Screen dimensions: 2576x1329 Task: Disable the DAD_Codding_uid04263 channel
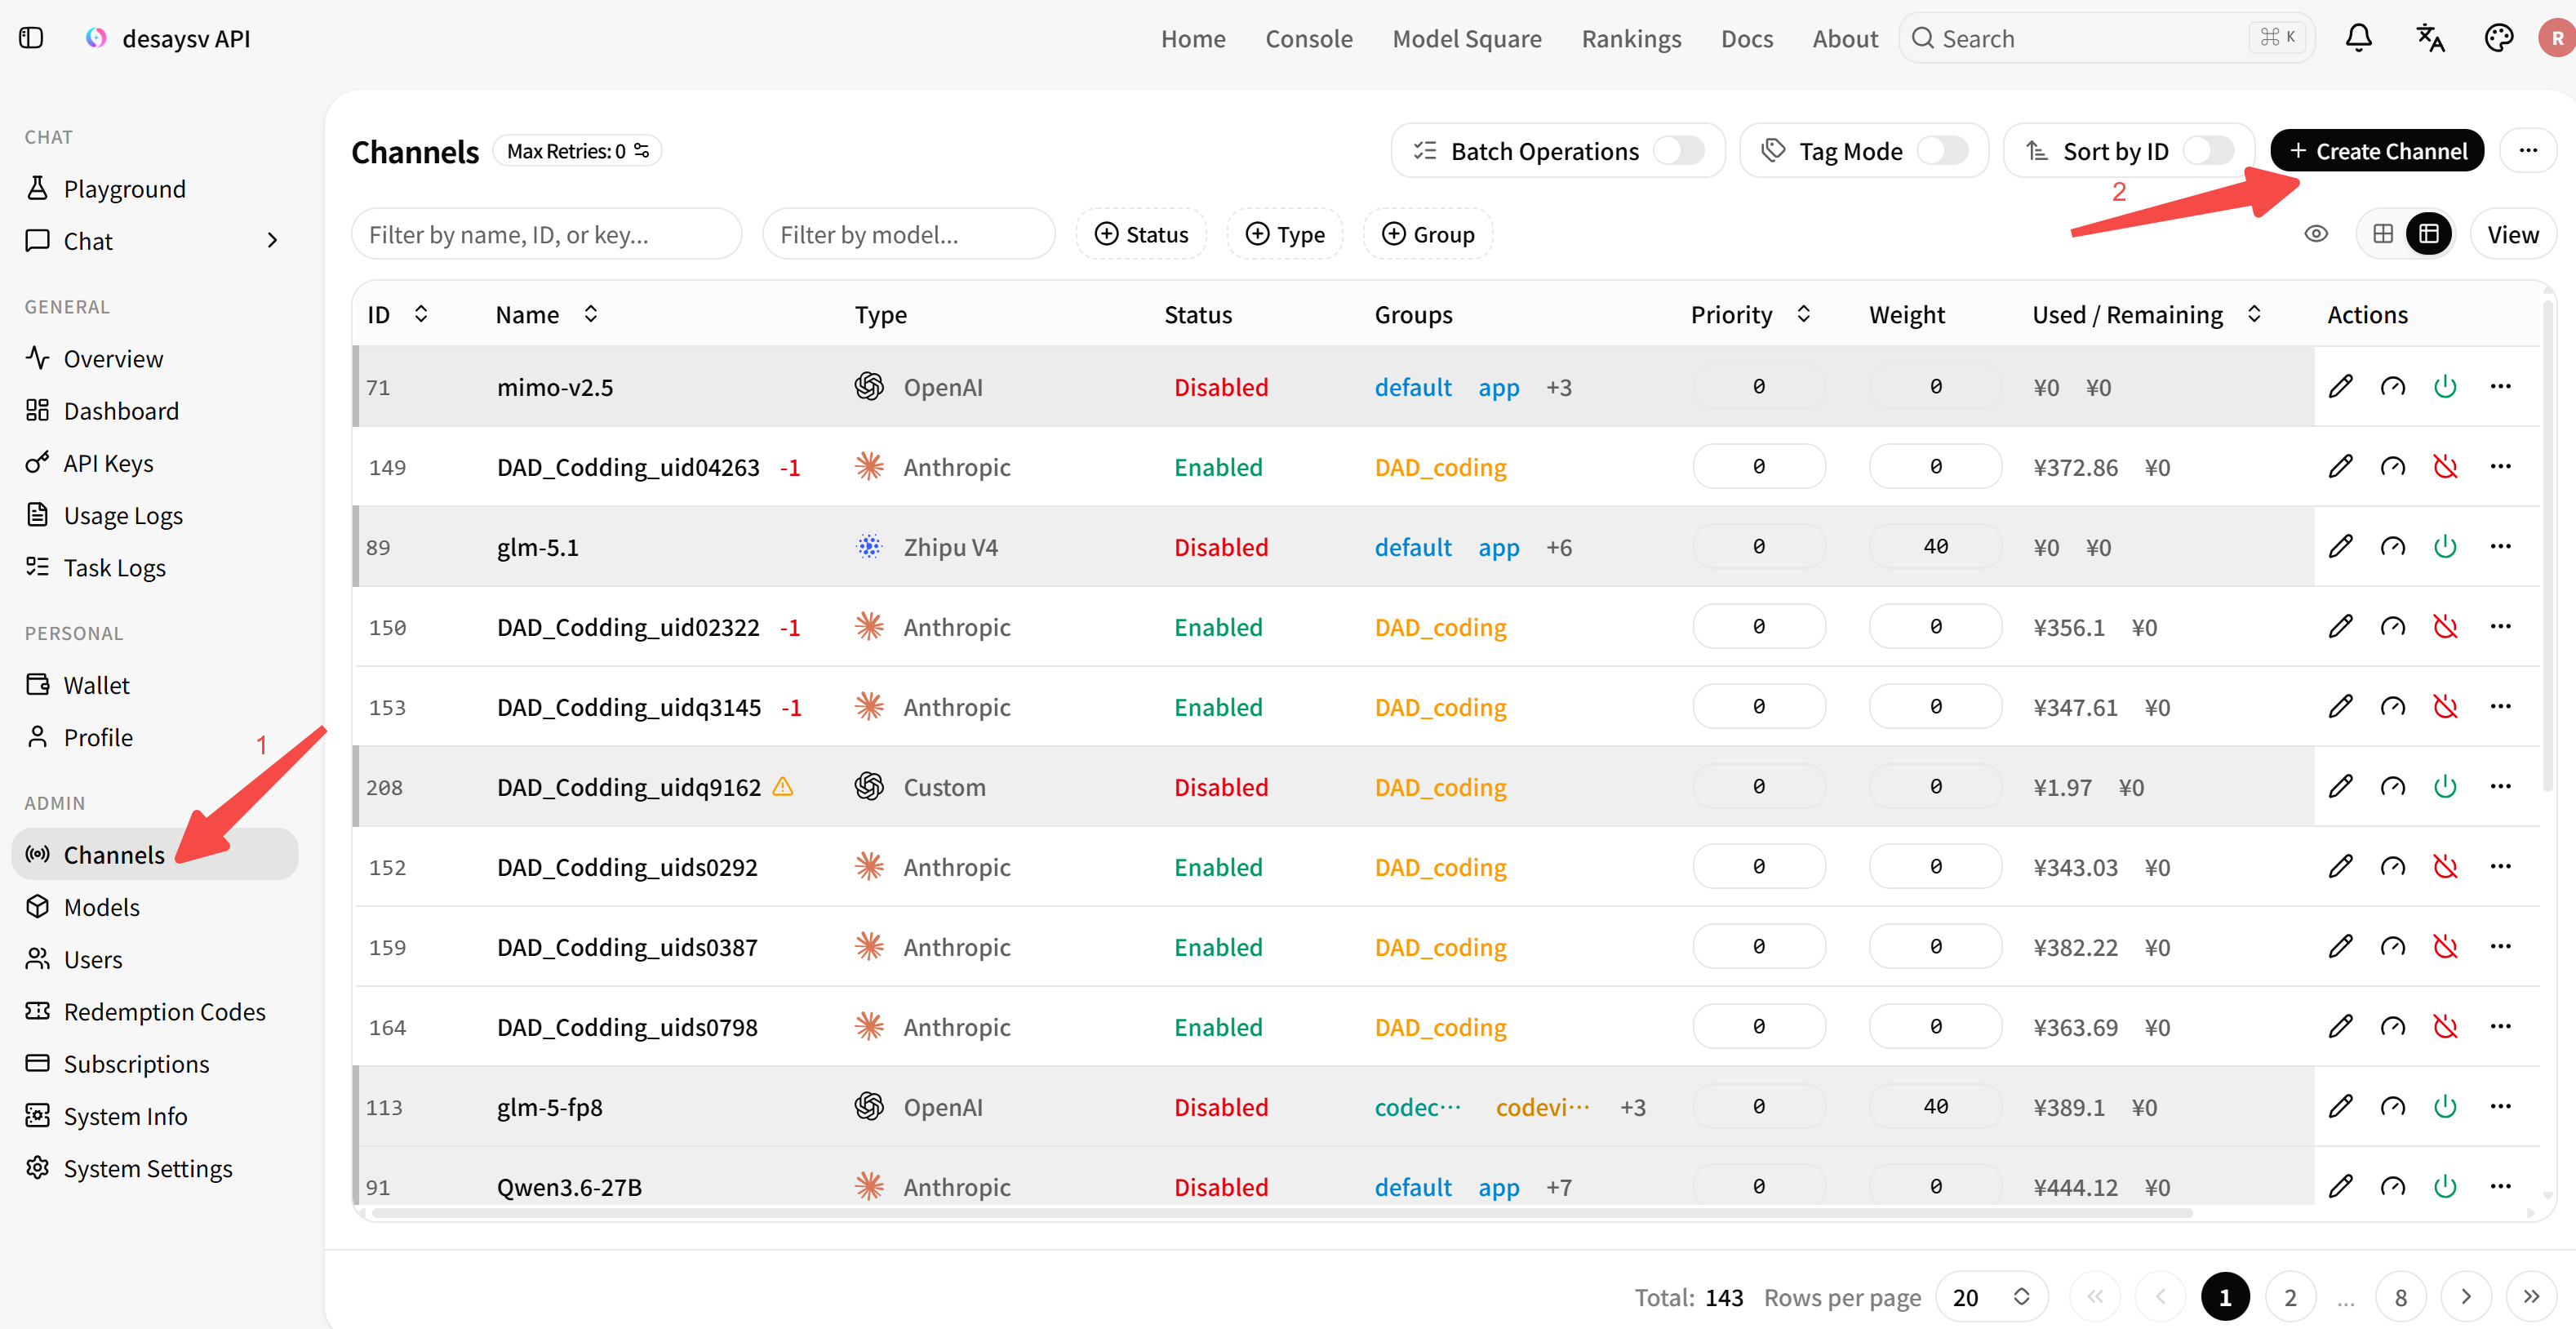tap(2445, 466)
